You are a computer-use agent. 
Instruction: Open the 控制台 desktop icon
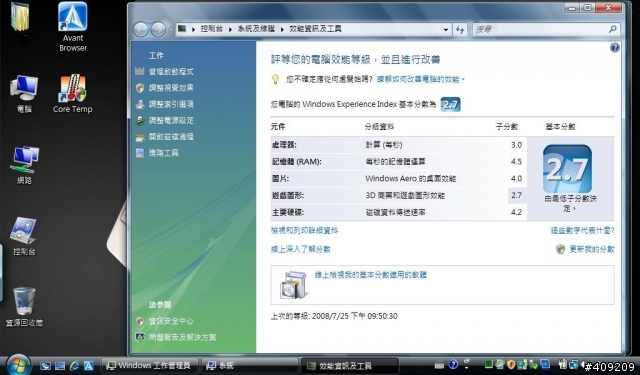pos(24,236)
